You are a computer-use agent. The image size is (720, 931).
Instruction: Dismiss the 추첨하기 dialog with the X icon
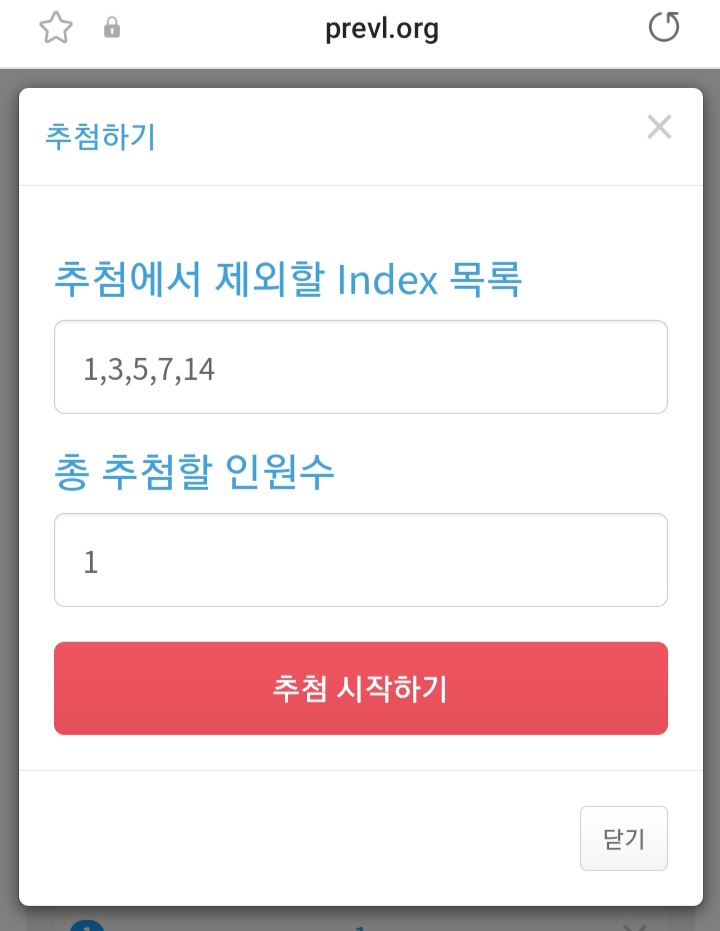659,126
